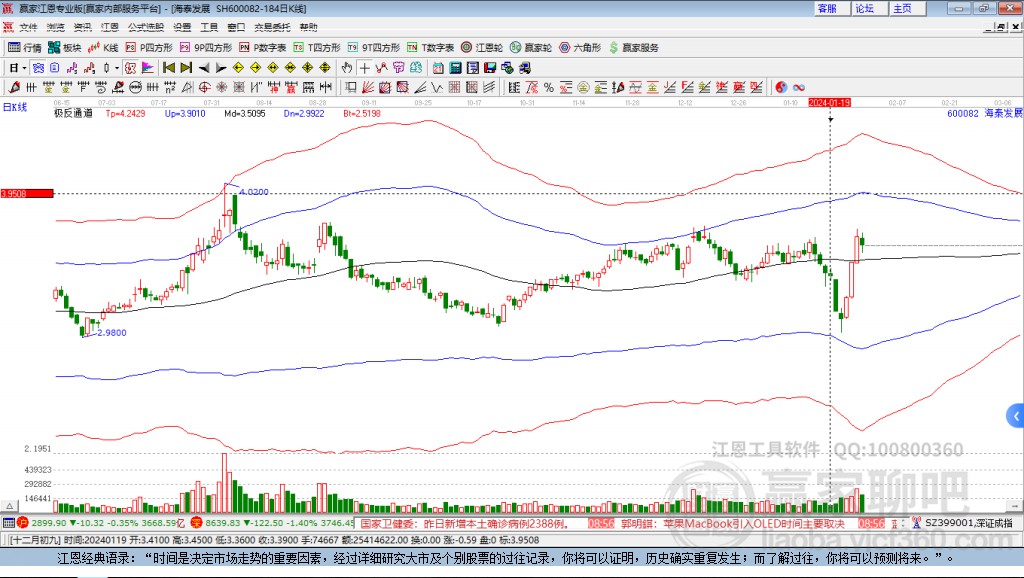The width and height of the screenshot is (1024, 578).
Task: Open the 资讯 menu
Action: tap(82, 27)
